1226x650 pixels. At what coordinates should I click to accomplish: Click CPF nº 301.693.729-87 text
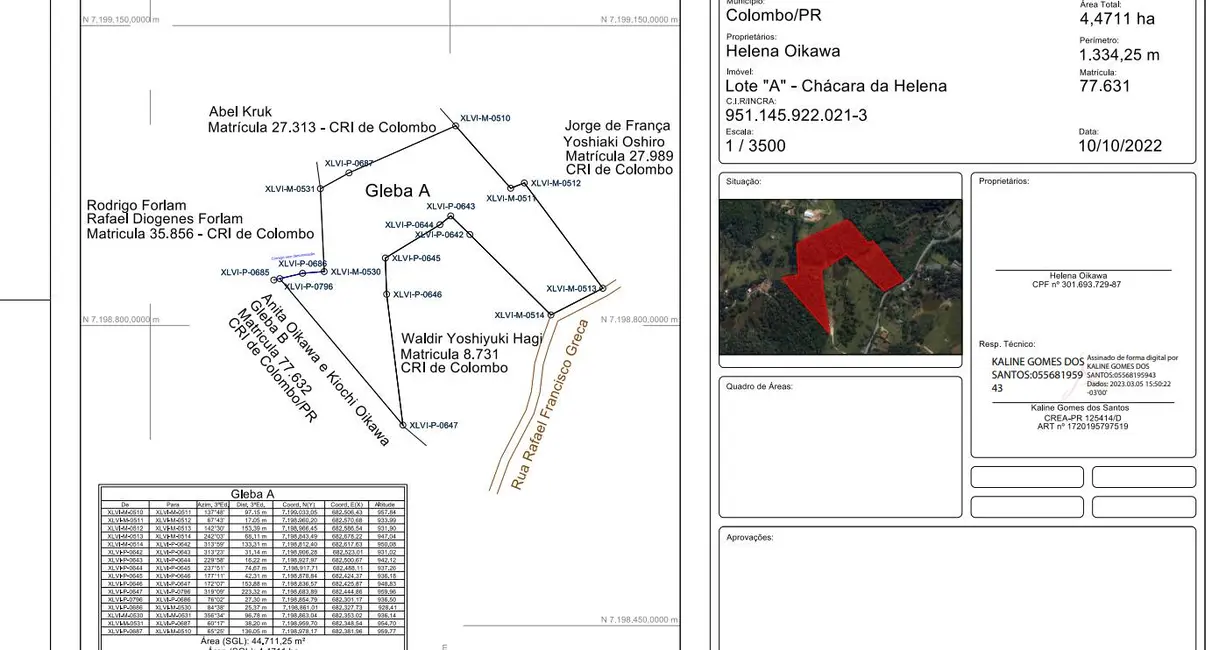(x=1076, y=284)
